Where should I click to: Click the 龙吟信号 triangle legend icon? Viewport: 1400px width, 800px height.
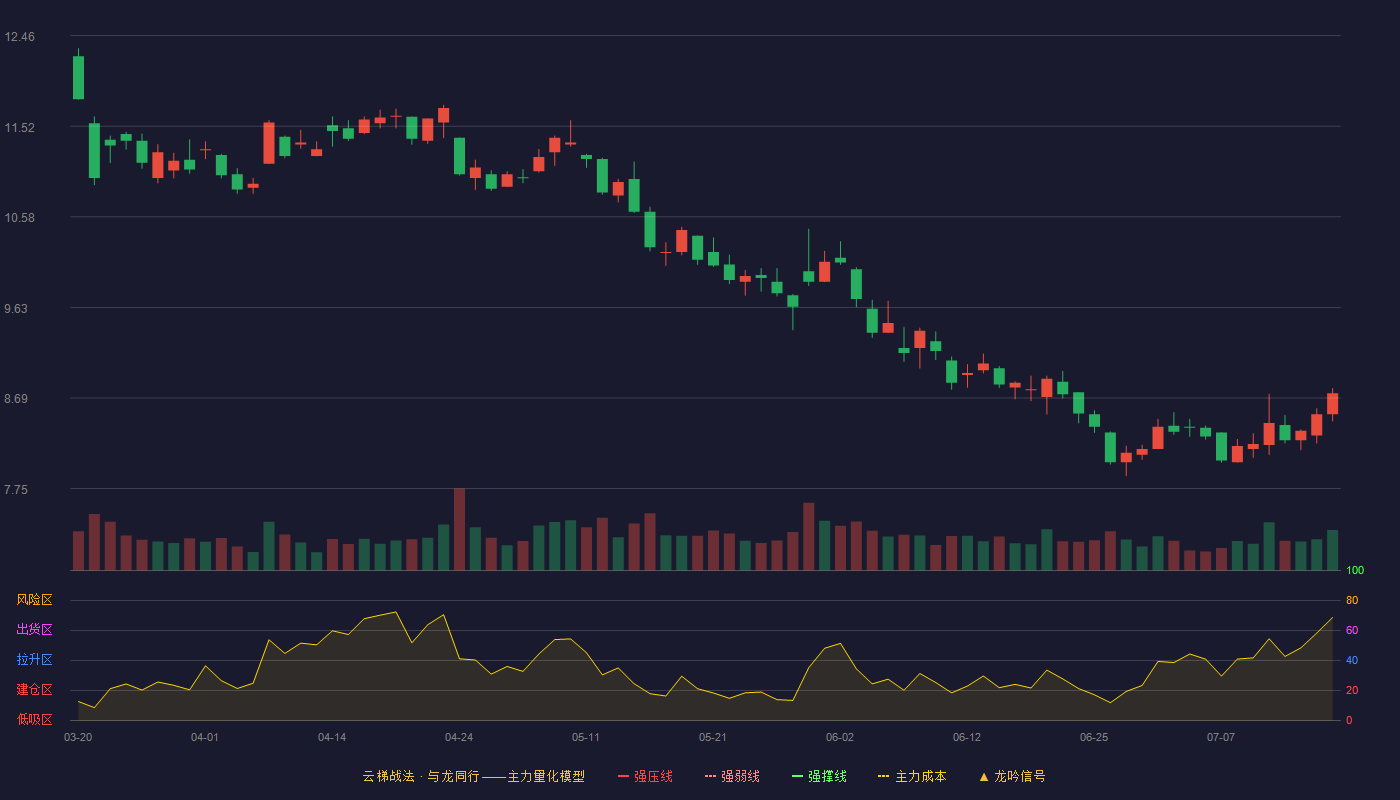[983, 776]
